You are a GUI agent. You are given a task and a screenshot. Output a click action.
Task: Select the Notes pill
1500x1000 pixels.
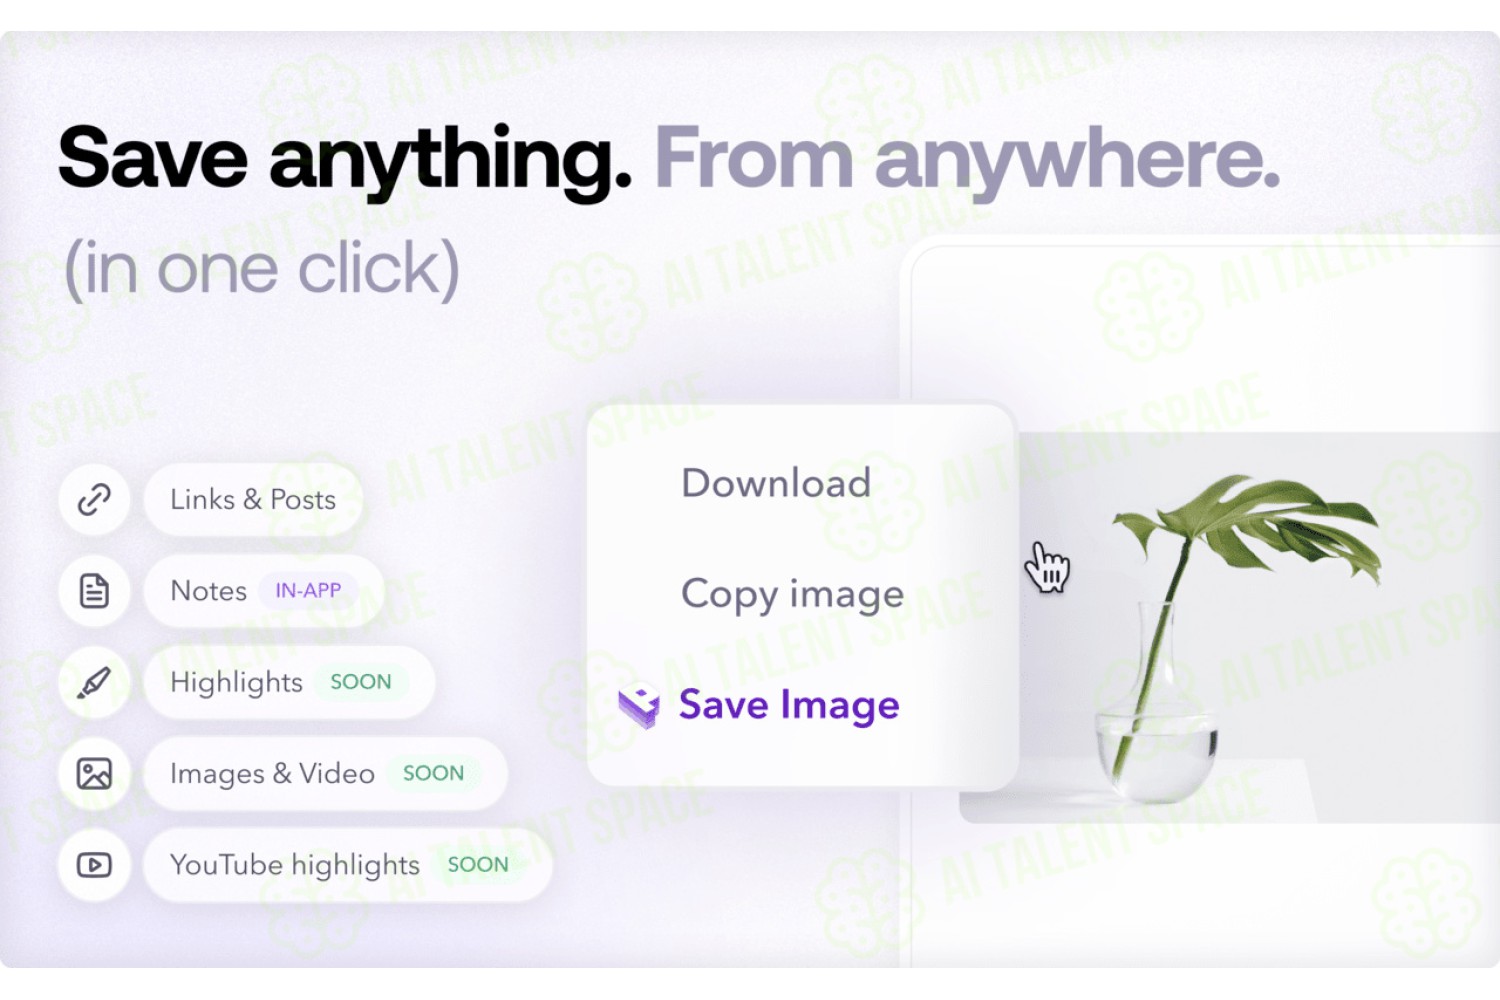[264, 591]
